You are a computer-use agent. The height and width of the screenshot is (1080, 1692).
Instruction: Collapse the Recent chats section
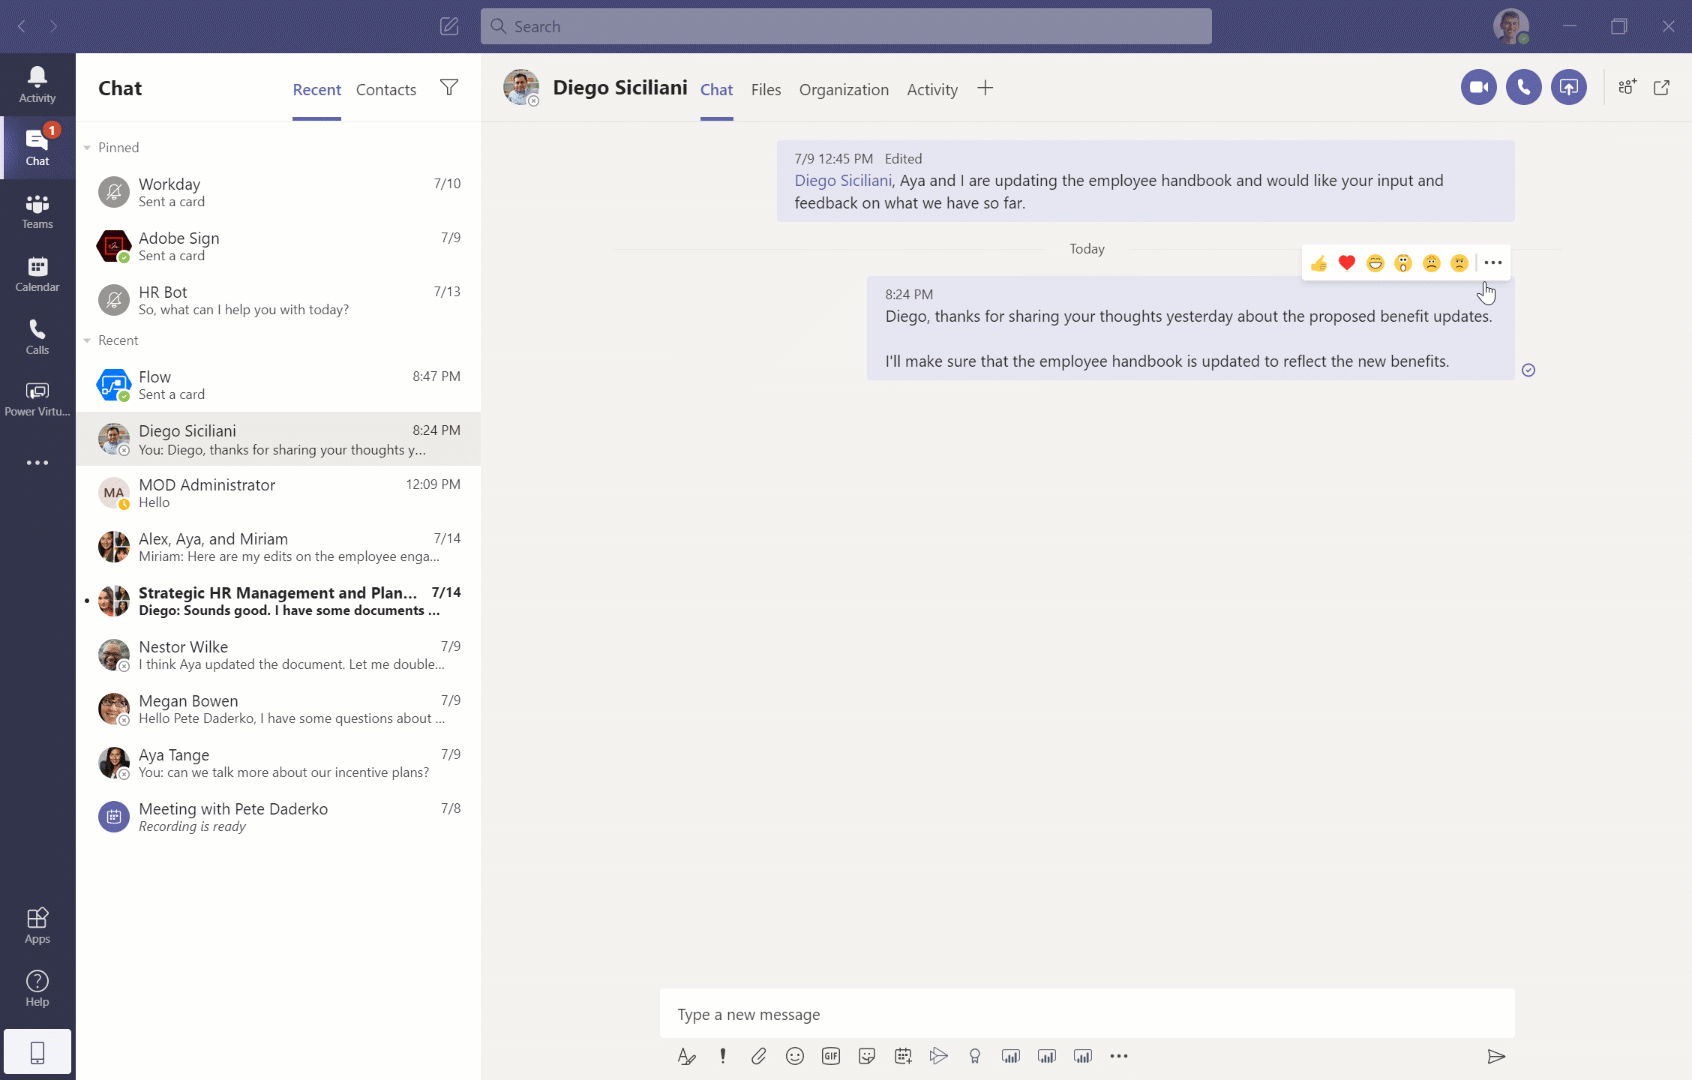point(88,341)
